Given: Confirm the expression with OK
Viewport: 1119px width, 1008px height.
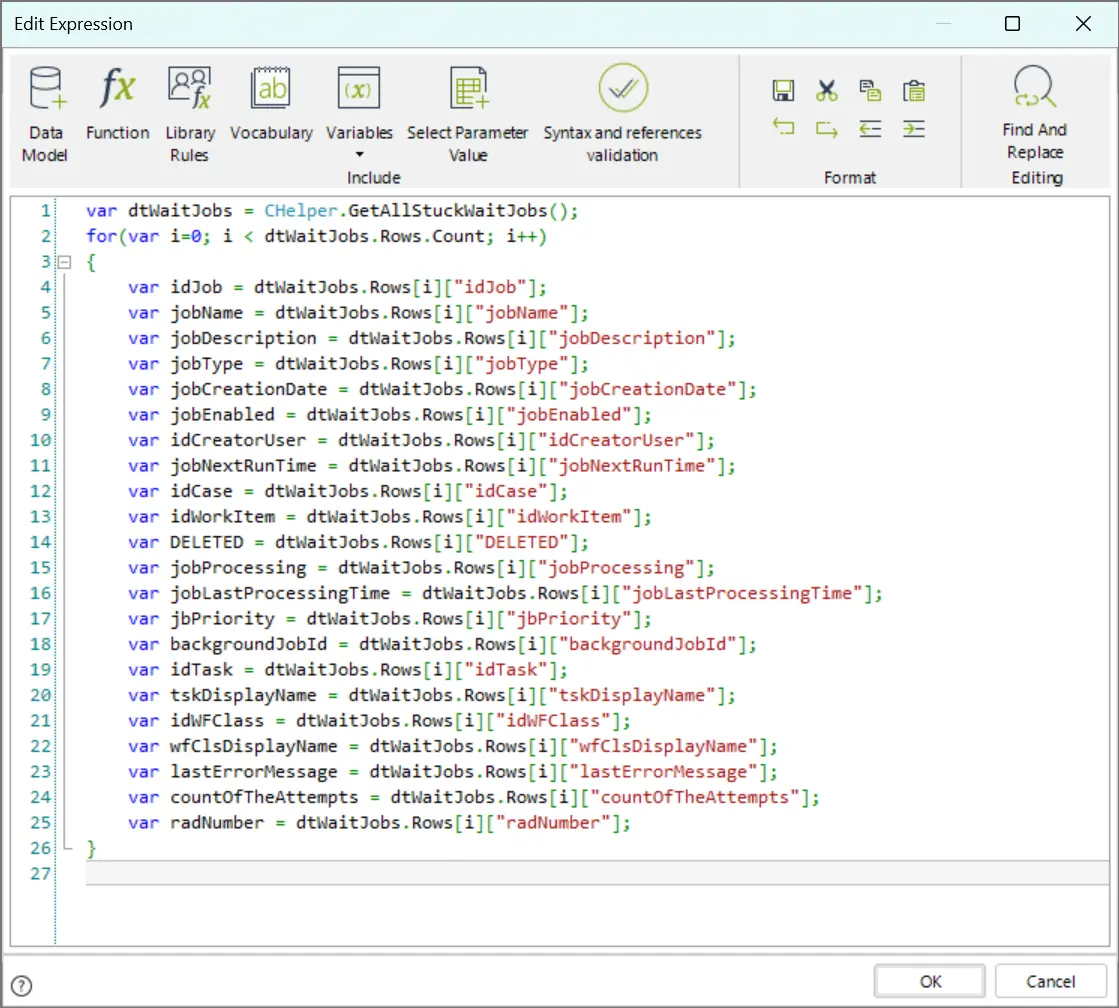Looking at the screenshot, I should (930, 982).
